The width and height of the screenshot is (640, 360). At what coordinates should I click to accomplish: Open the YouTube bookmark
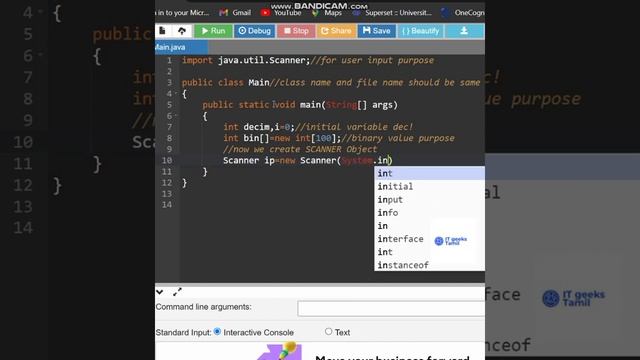pyautogui.click(x=281, y=13)
